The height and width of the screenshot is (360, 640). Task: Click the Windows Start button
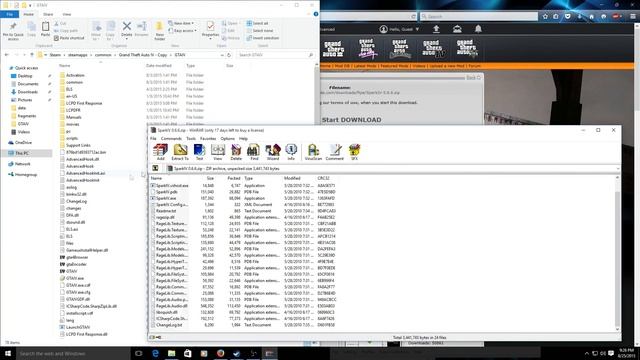pyautogui.click(x=8, y=353)
